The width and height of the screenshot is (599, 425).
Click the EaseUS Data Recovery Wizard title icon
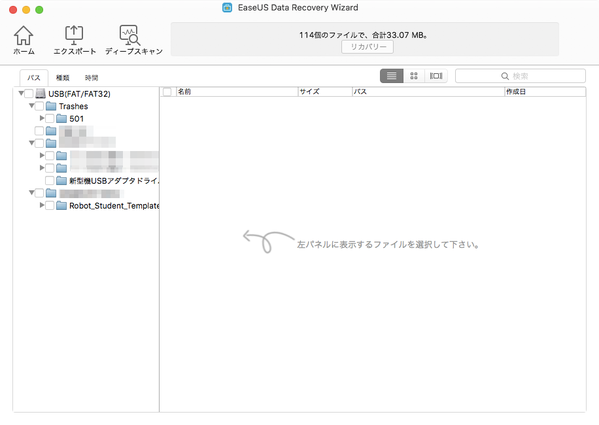coord(227,8)
